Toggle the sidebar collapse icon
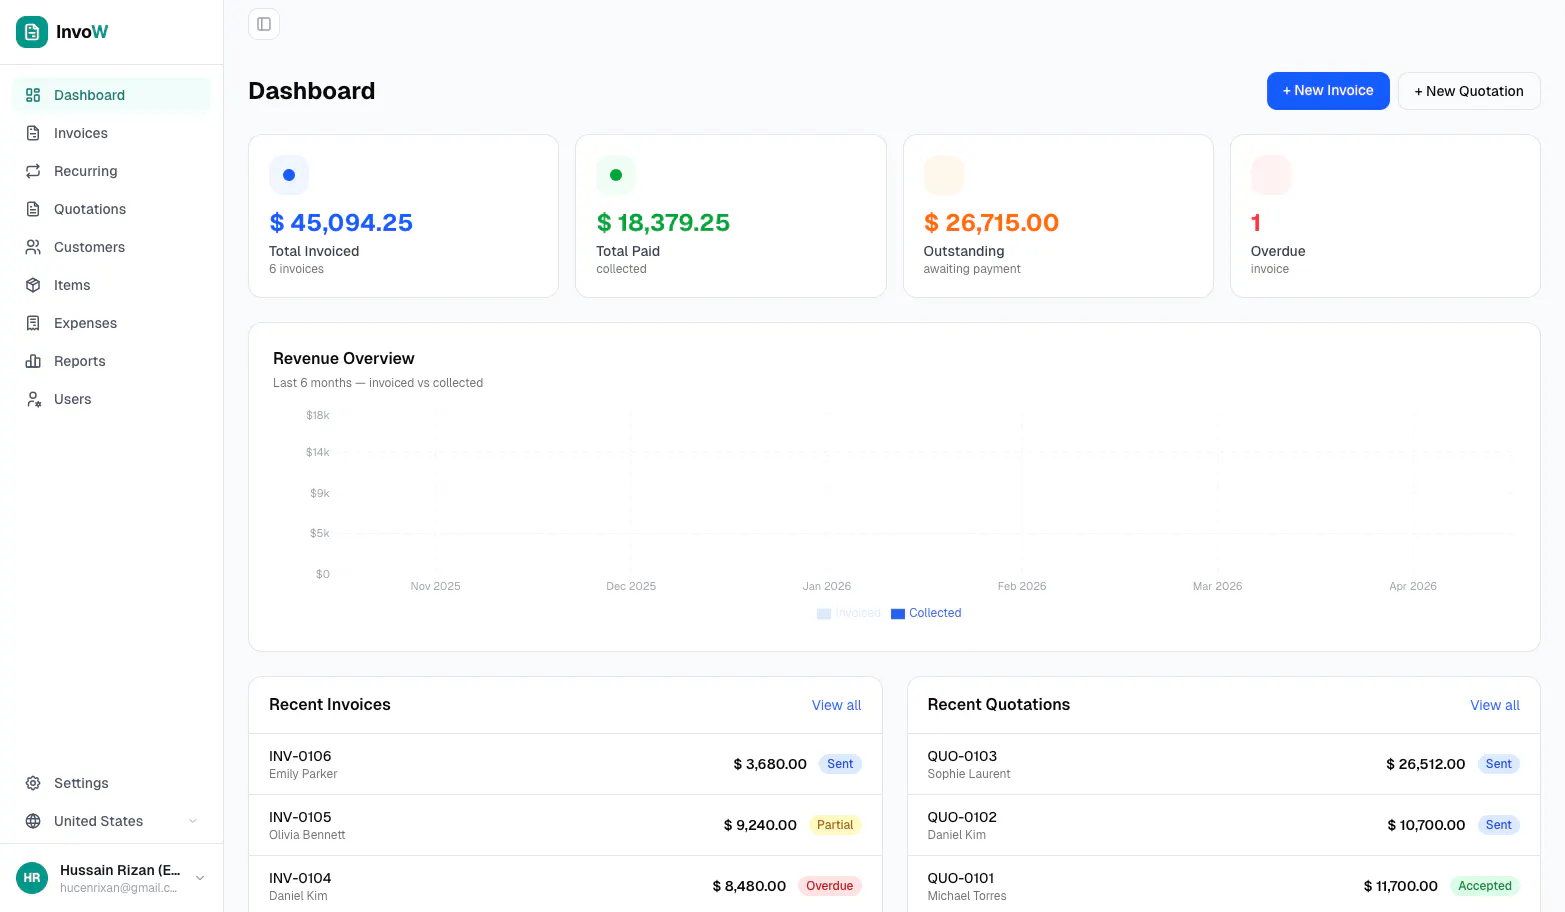Viewport: 1565px width, 912px height. 264,24
